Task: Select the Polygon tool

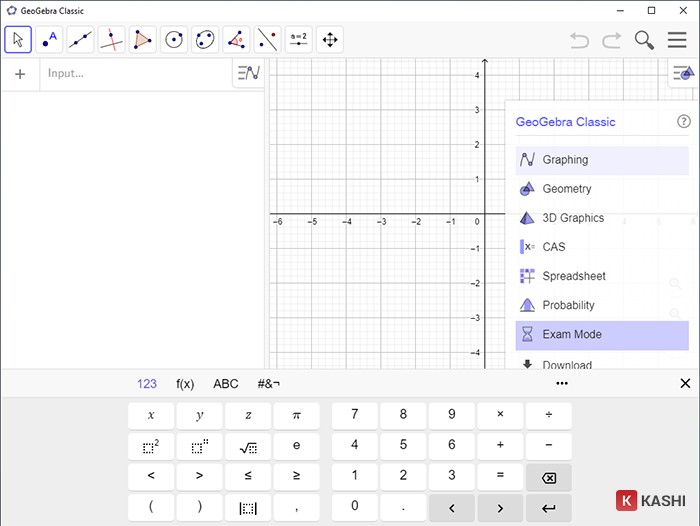Action: [143, 40]
